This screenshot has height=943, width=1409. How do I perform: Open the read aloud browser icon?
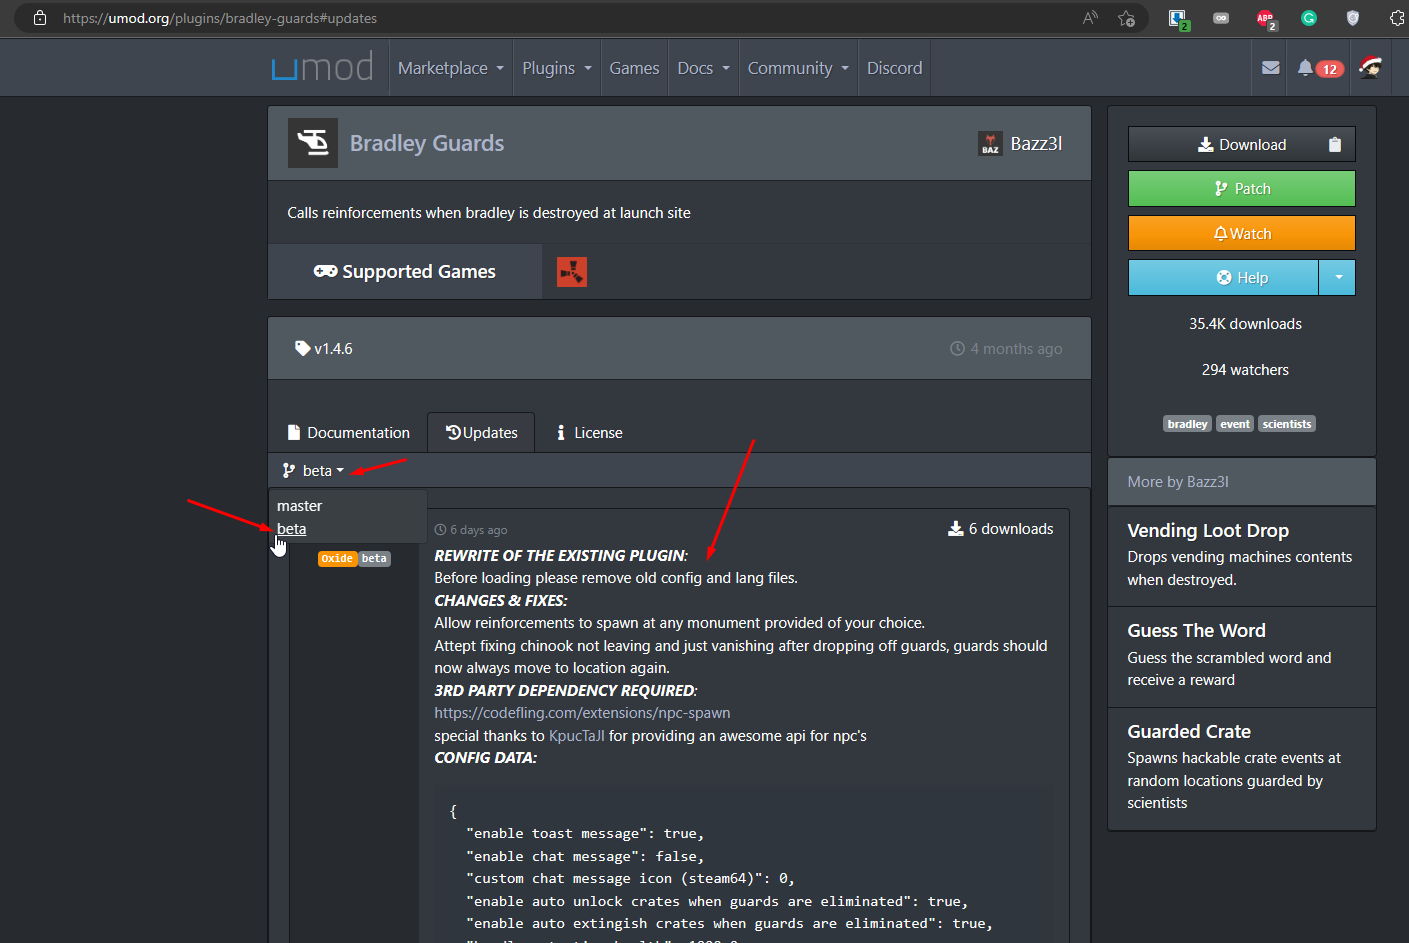click(1090, 18)
